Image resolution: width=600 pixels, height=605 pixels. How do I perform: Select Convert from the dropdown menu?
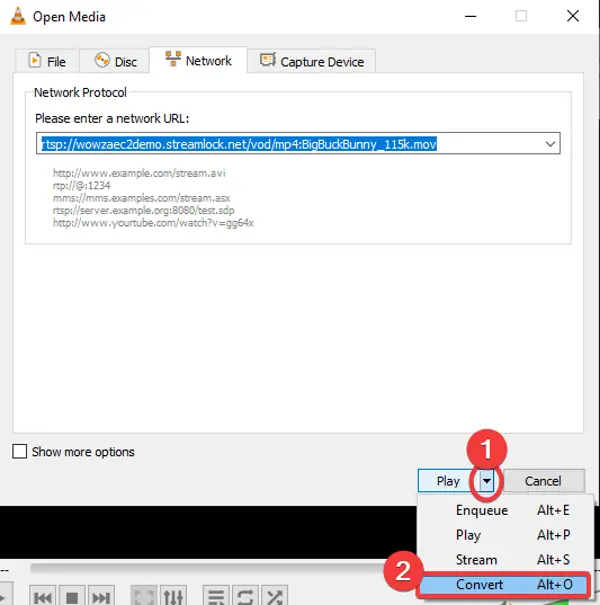[503, 584]
